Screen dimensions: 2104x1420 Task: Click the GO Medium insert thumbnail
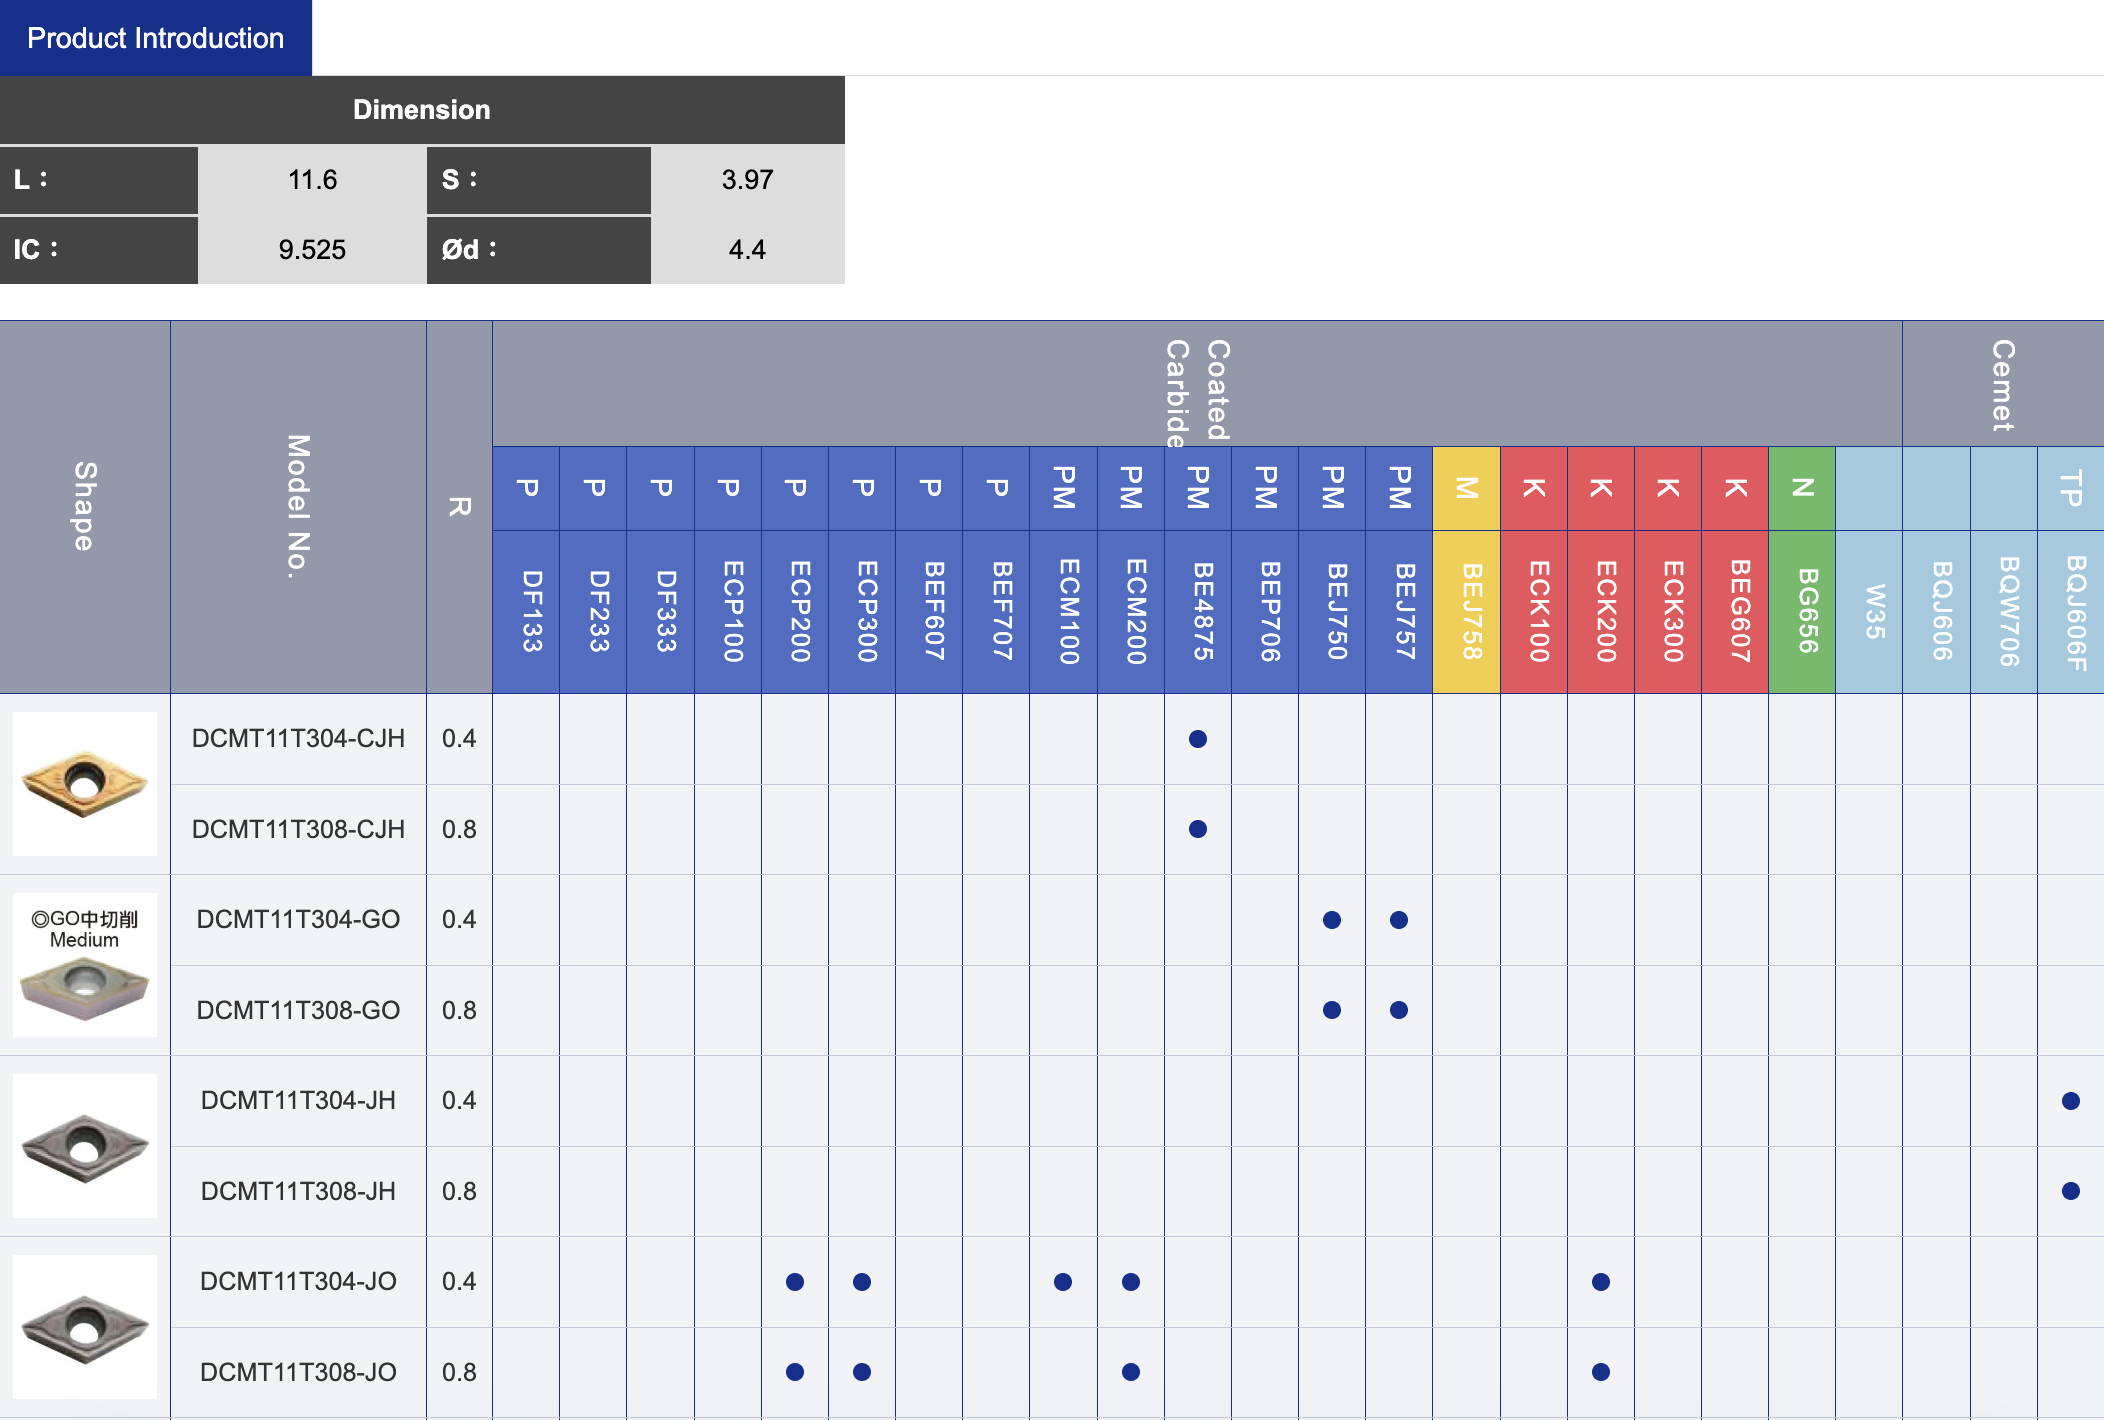click(x=85, y=965)
